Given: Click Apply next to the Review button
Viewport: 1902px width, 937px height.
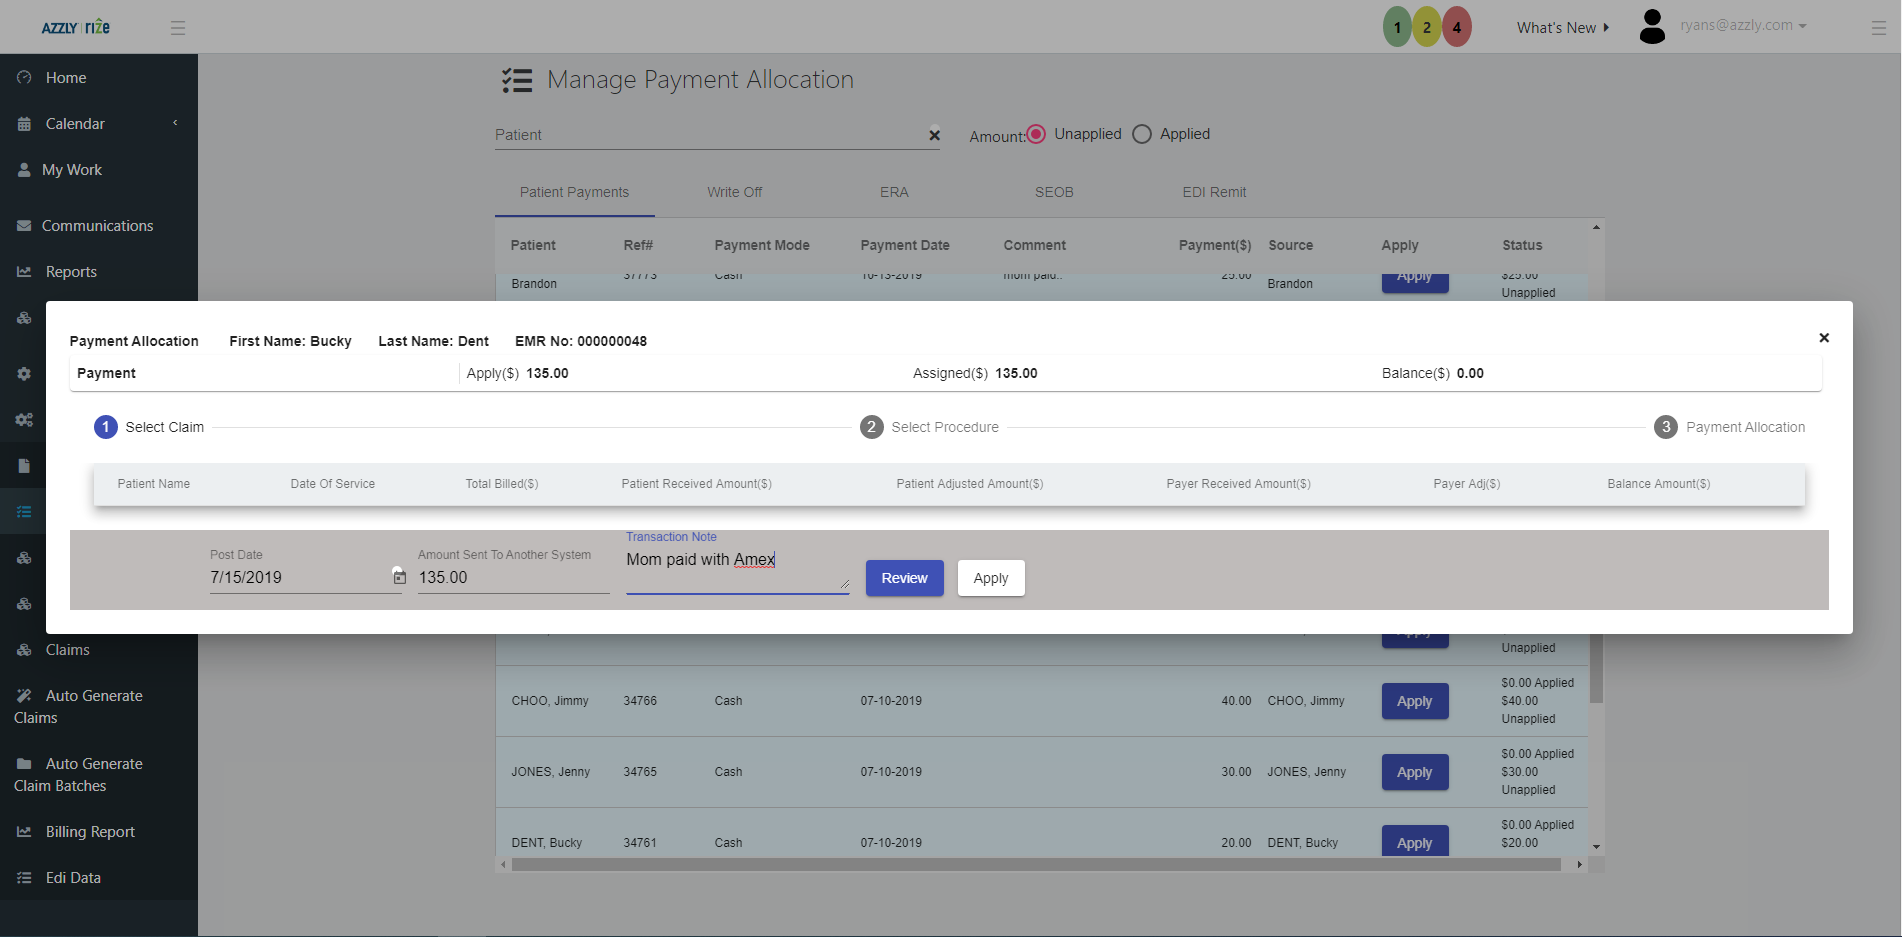Looking at the screenshot, I should (990, 578).
